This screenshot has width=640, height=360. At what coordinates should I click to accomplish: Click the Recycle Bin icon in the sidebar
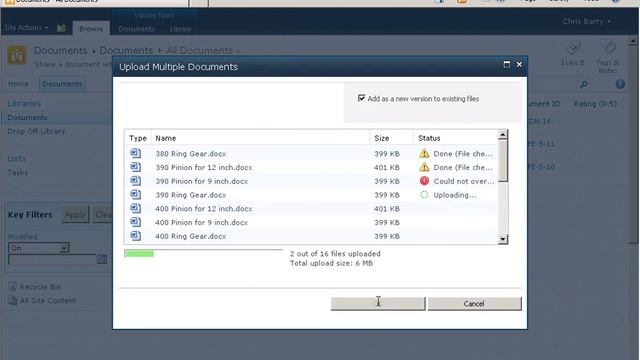click(13, 287)
